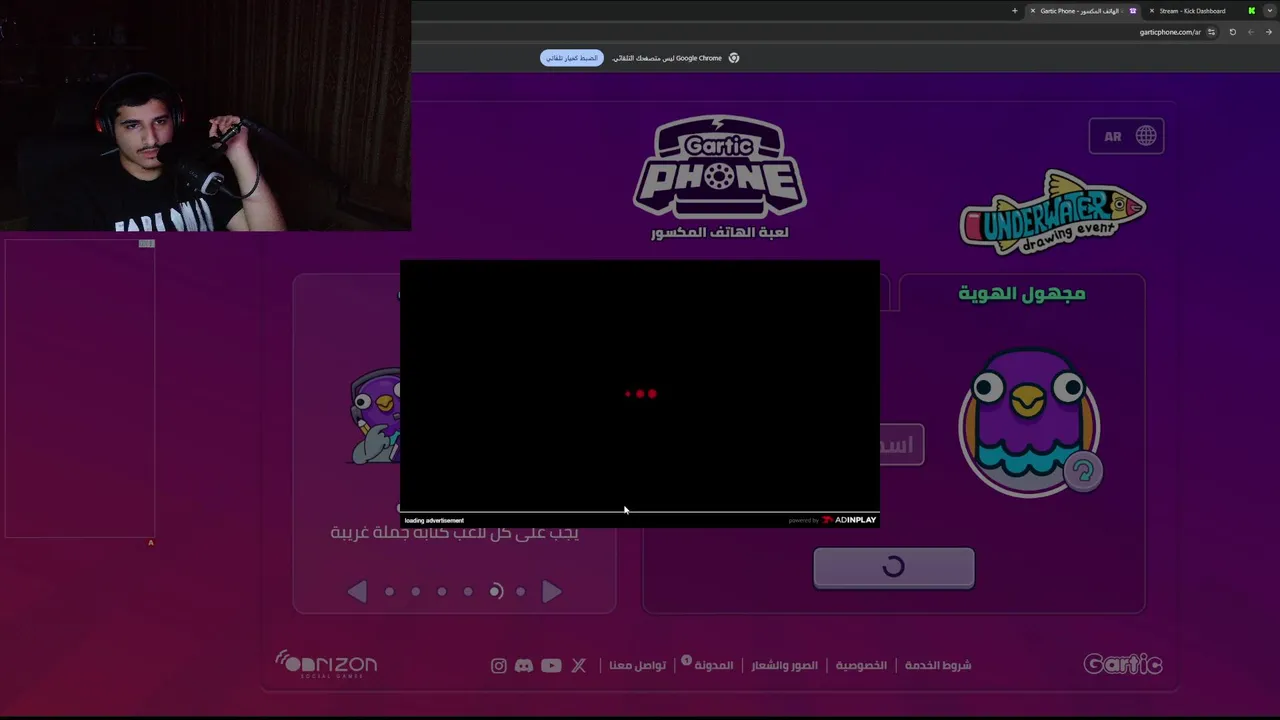Screen dimensions: 1280x720
Task: Go to previous how-to-play slide
Action: tap(357, 592)
